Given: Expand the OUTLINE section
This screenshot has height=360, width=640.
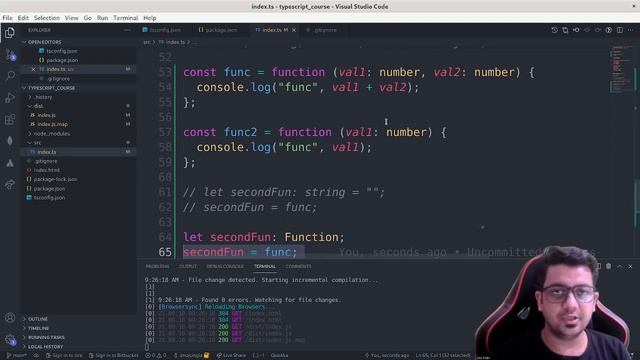Looking at the screenshot, I should pos(79,319).
